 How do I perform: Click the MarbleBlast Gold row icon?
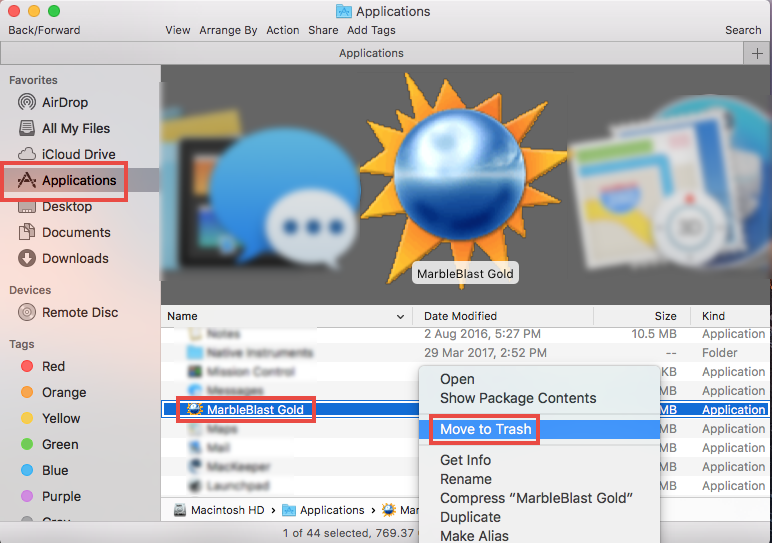tap(194, 409)
